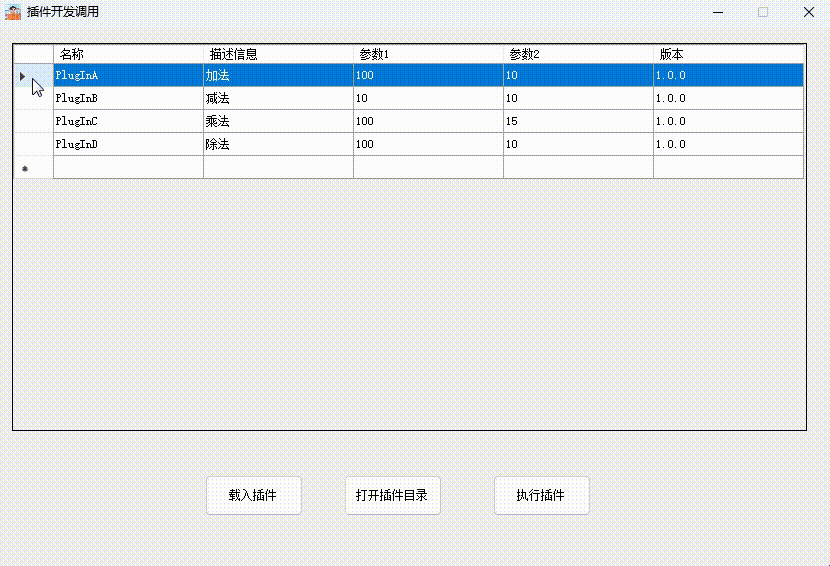Select row header of PlugInD row

[x=33, y=145]
